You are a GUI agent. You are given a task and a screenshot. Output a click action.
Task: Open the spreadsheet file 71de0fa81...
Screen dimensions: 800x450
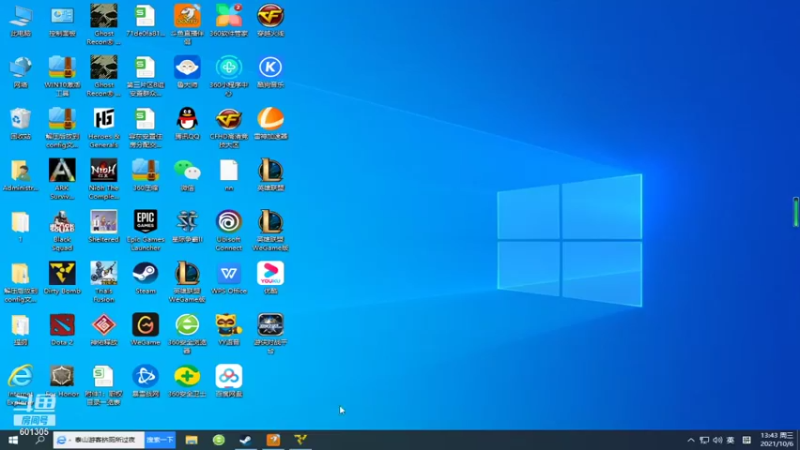145,21
